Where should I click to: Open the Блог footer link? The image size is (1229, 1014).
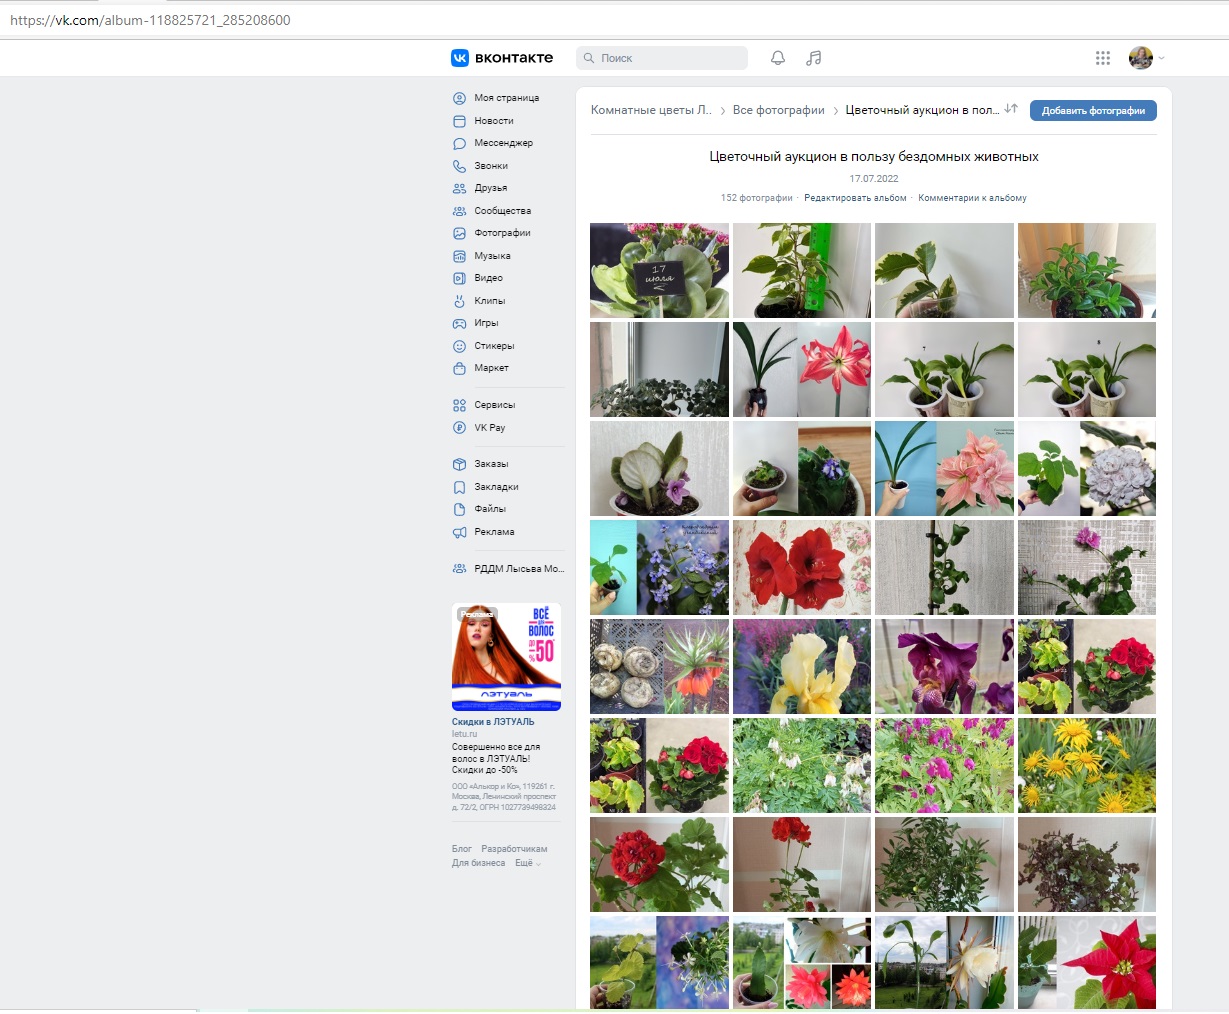pos(462,849)
